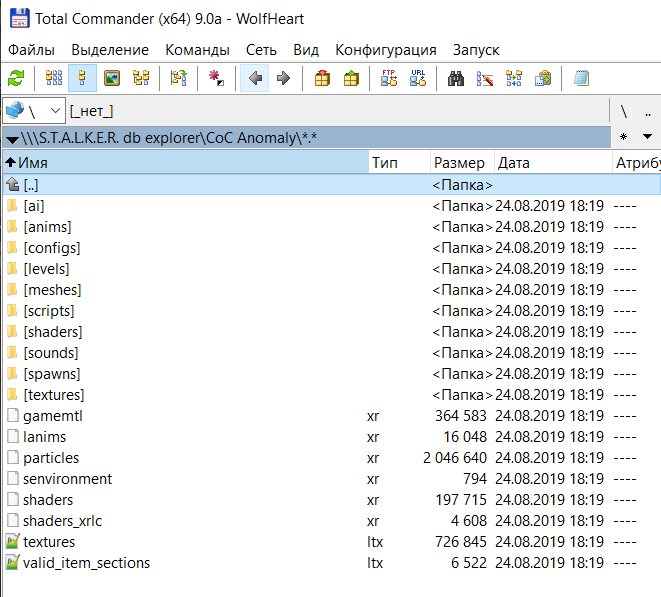Select the [scripts] folder
Image resolution: width=661 pixels, height=597 pixels.
[331, 311]
